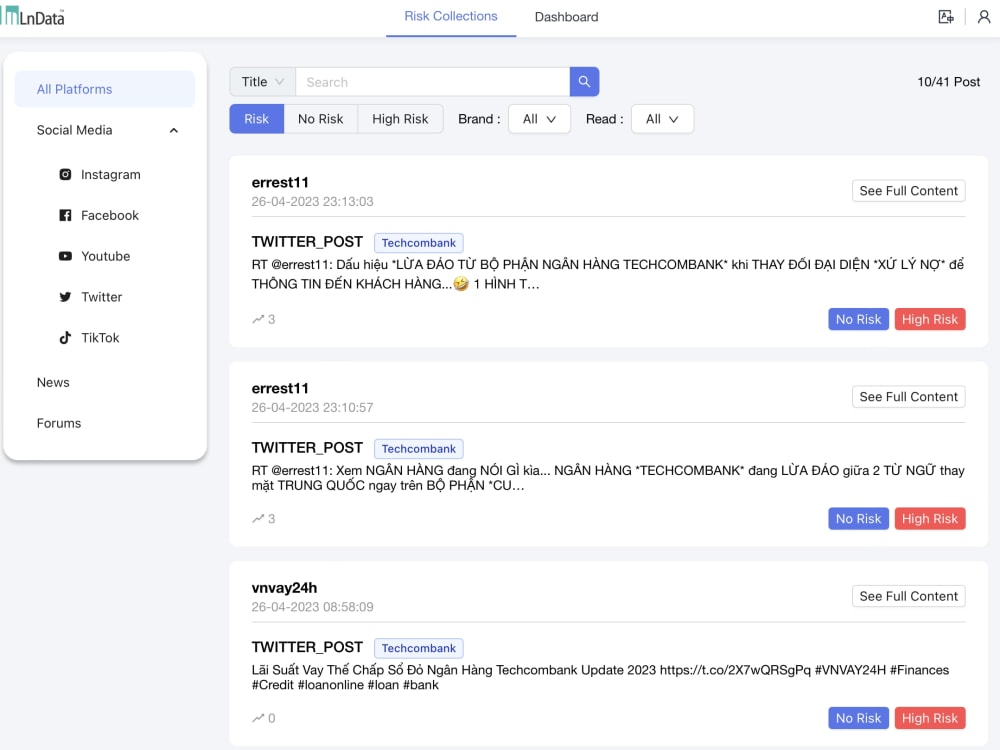Click trend icon on vnvay24h post
This screenshot has width=1000, height=750.
point(258,718)
